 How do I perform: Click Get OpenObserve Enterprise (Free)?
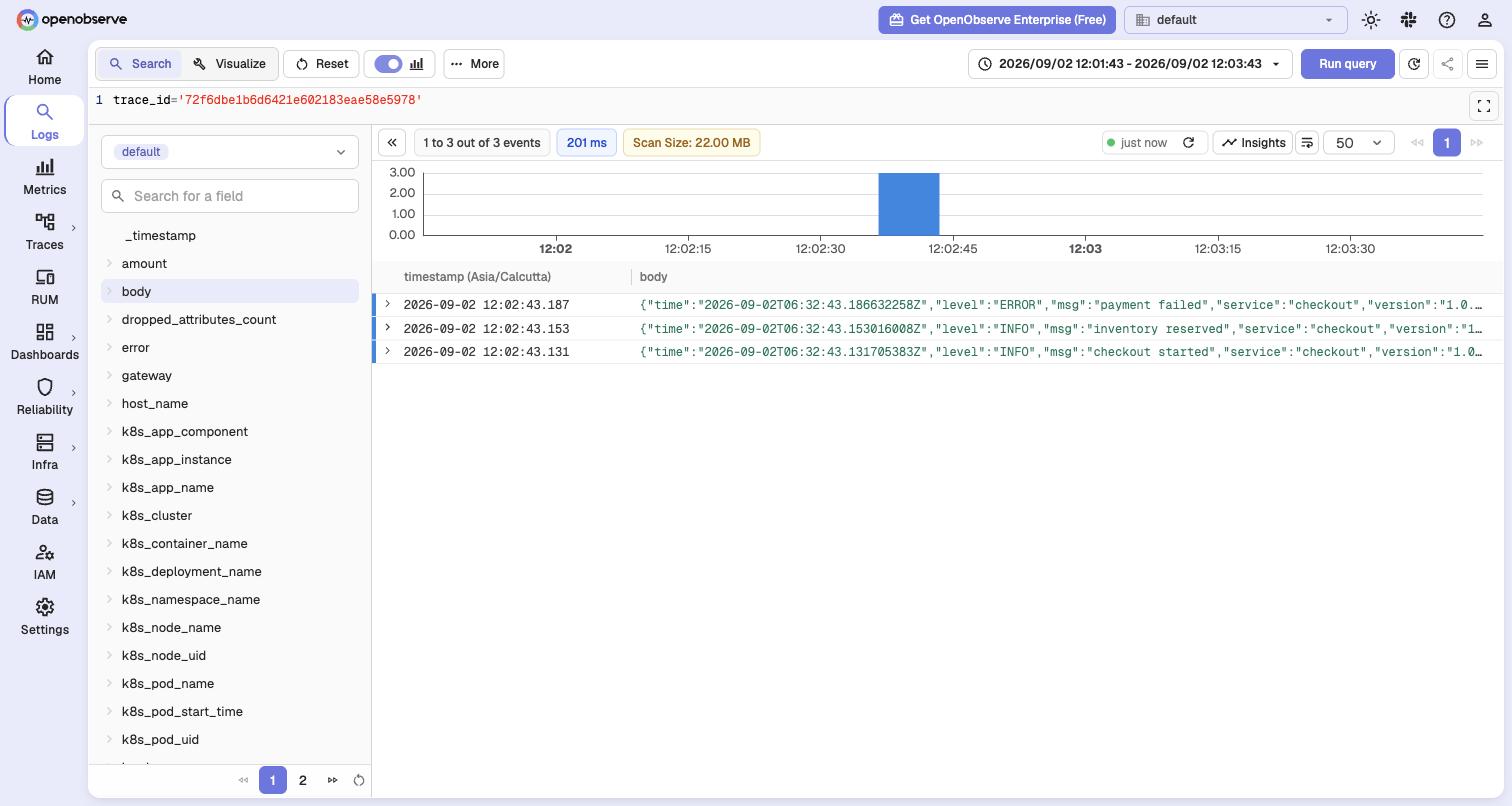[997, 20]
